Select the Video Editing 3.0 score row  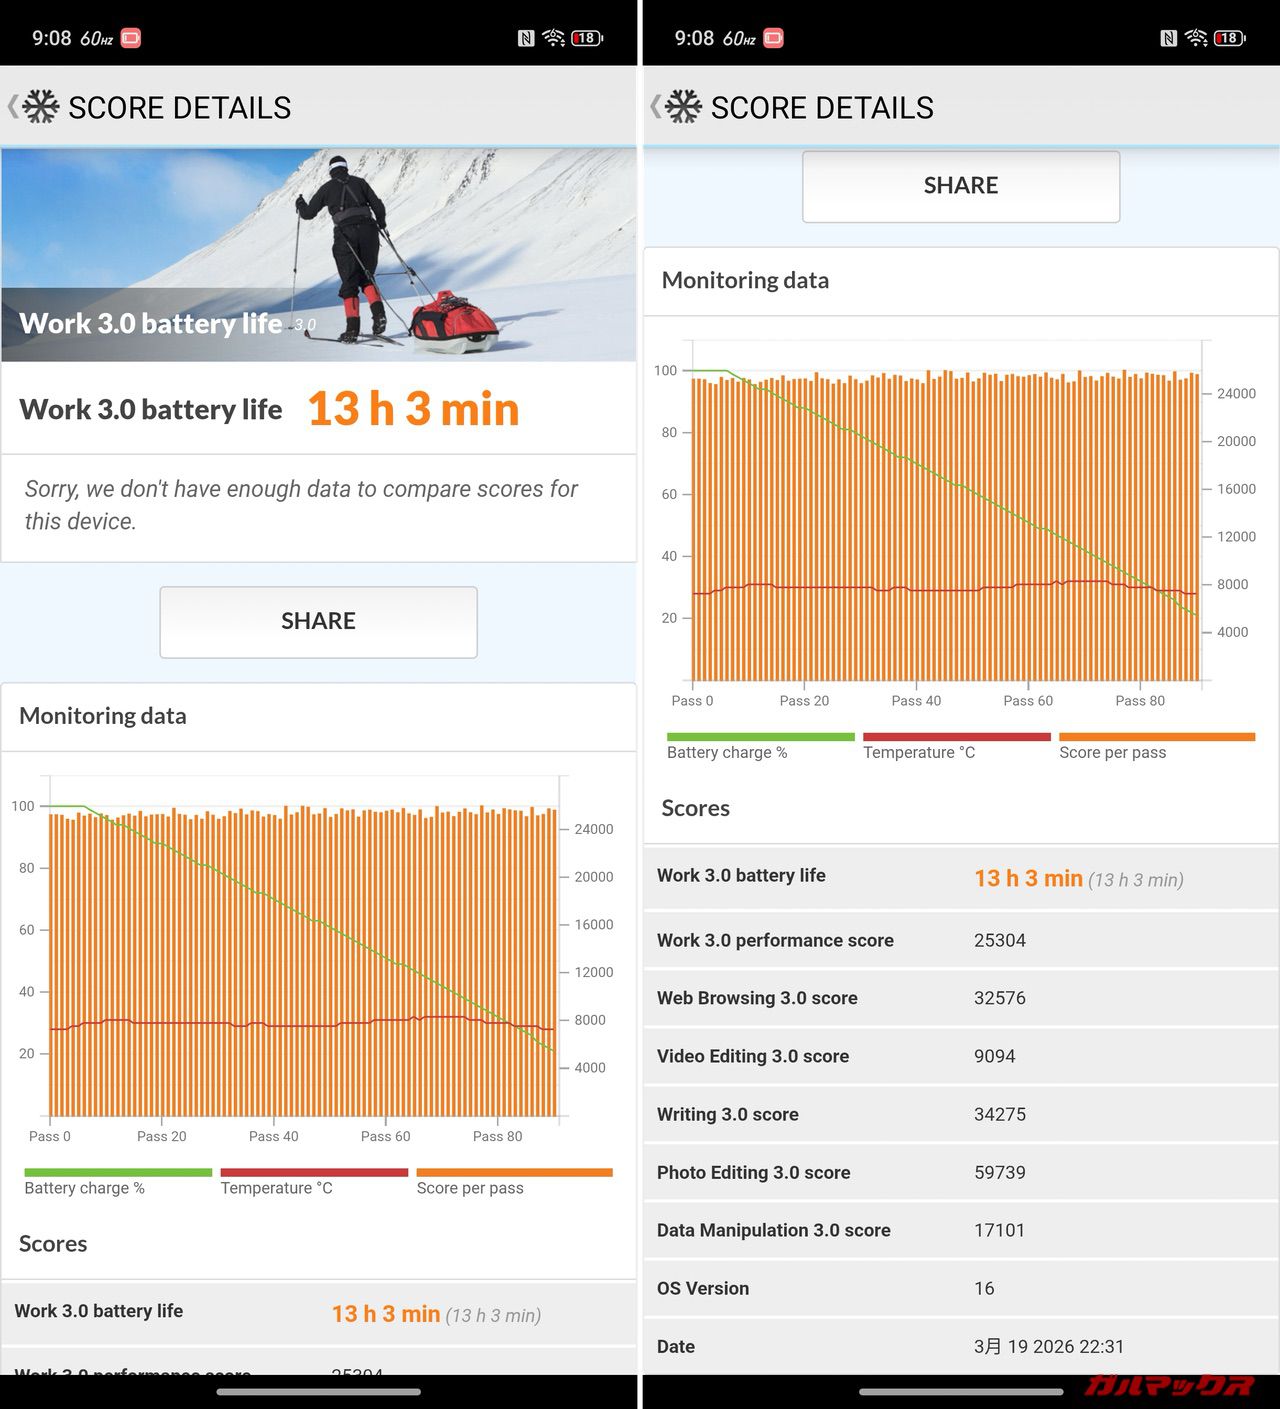[x=960, y=1056]
